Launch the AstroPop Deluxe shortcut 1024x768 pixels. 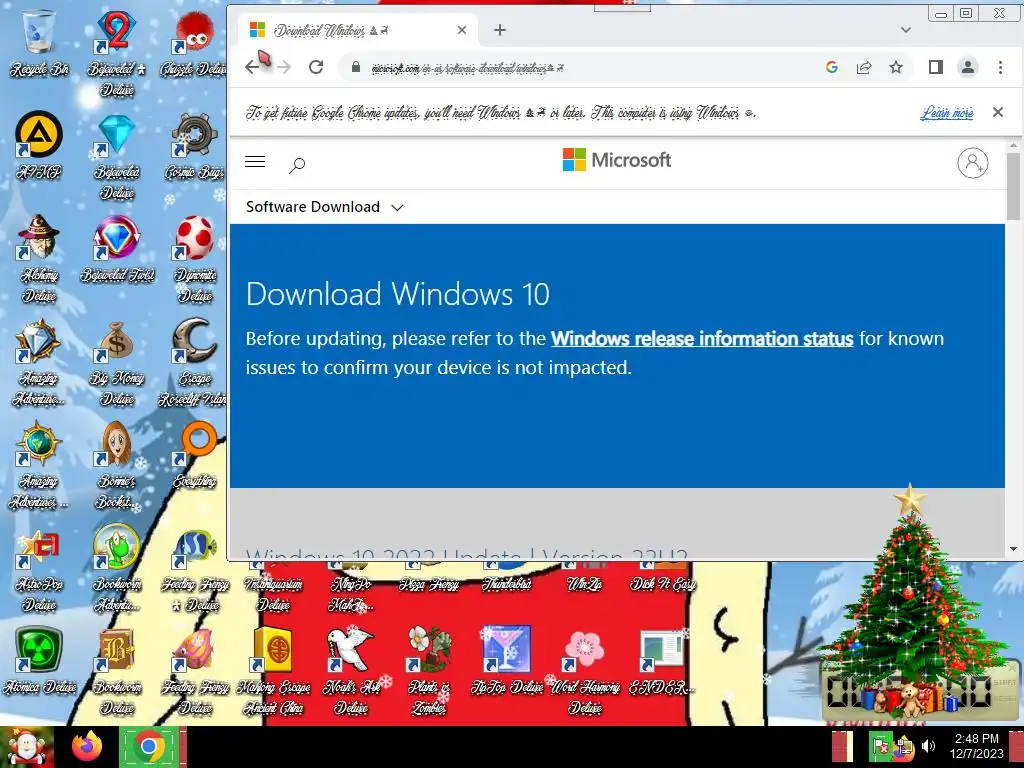click(x=39, y=569)
